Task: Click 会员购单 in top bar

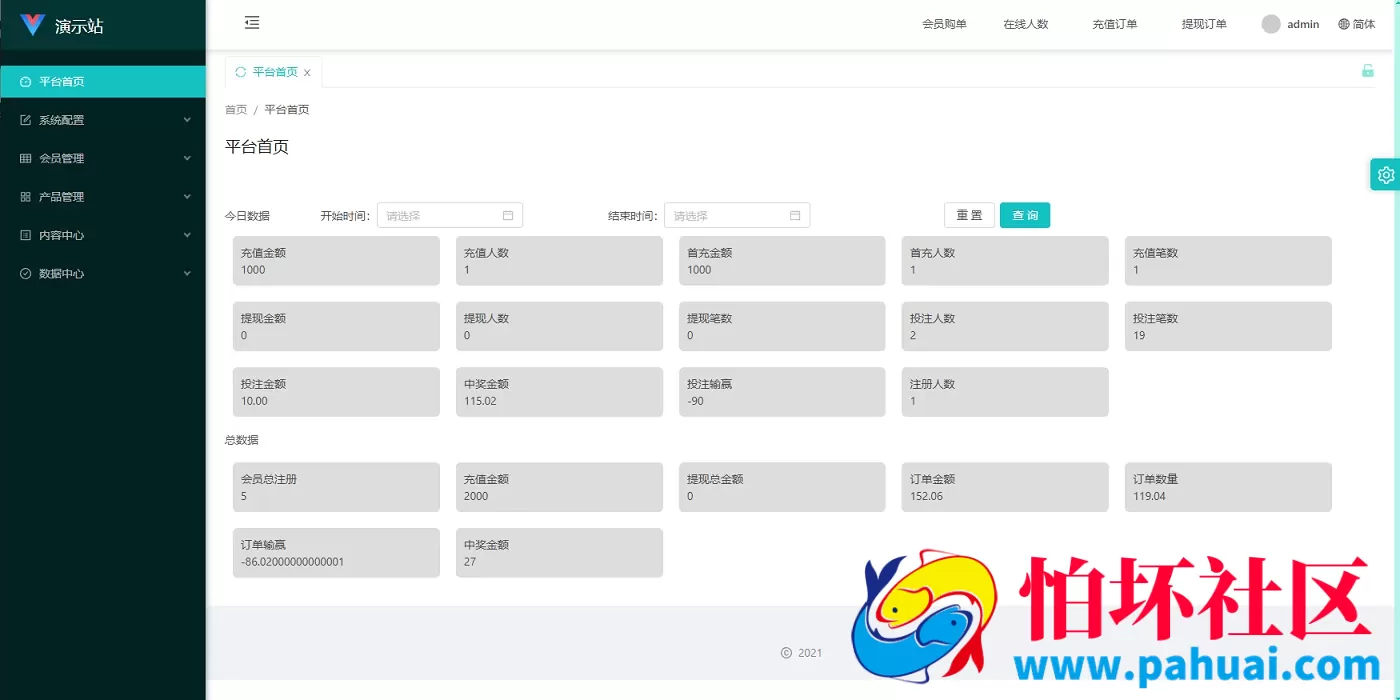Action: [x=944, y=24]
